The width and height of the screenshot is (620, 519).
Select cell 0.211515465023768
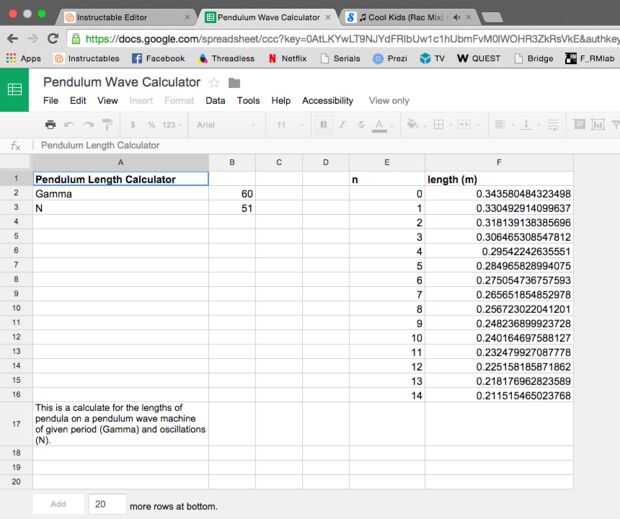tap(499, 396)
